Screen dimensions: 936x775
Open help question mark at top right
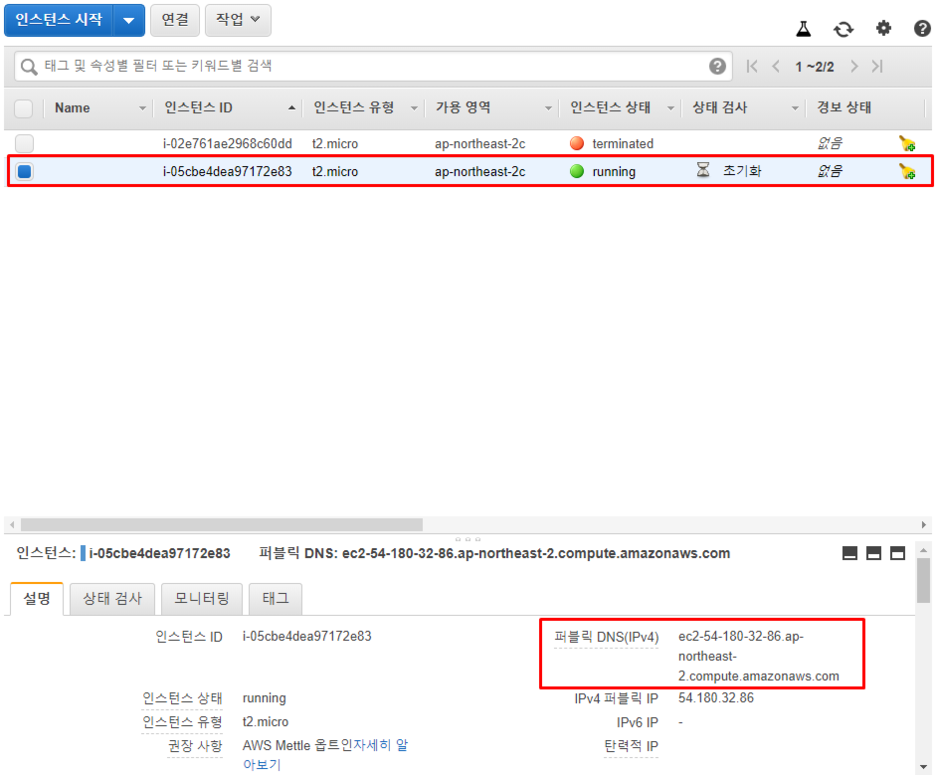pos(922,28)
